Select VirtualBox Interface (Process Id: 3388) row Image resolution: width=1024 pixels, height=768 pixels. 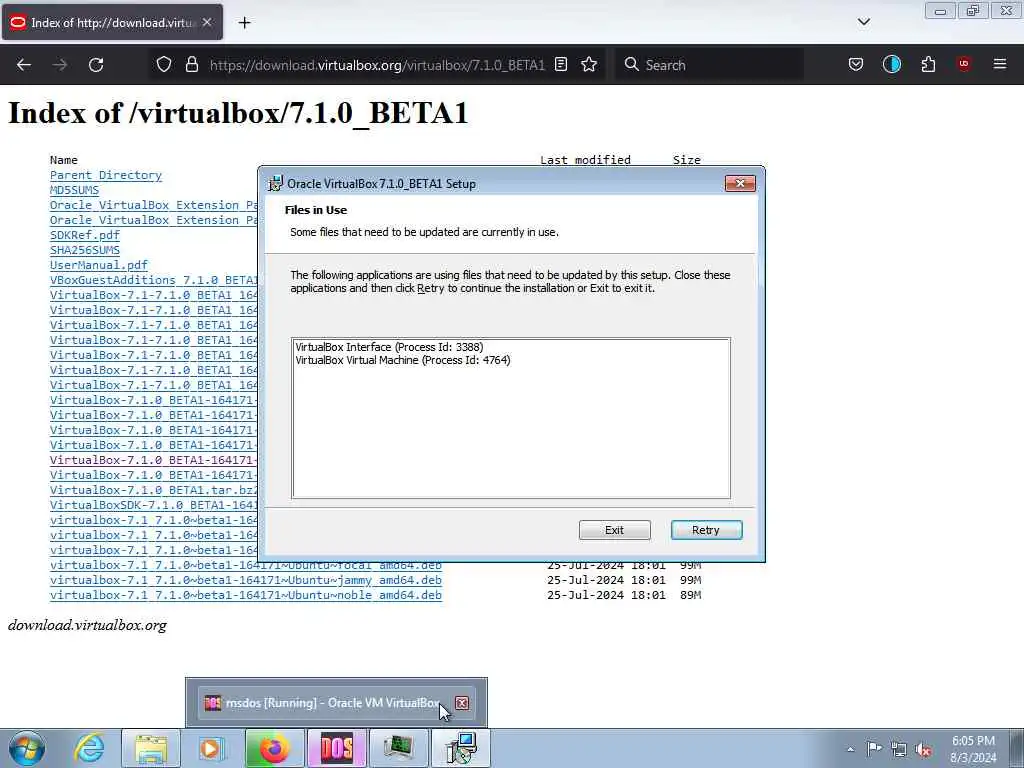point(389,347)
